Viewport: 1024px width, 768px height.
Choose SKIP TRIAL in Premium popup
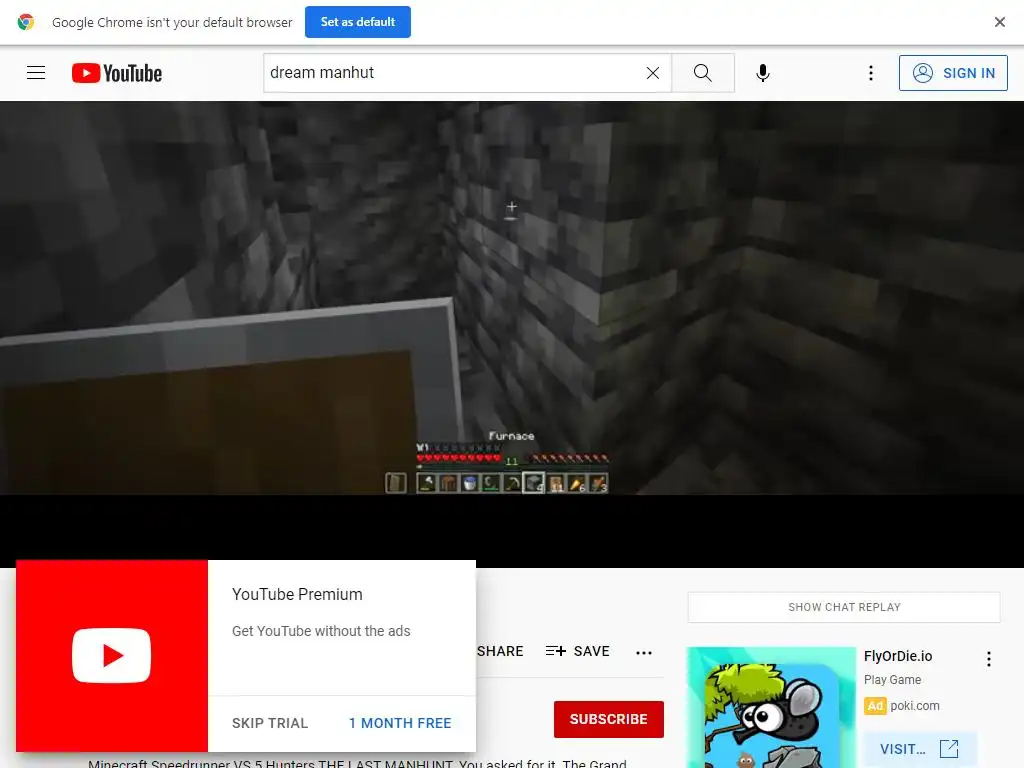point(270,723)
